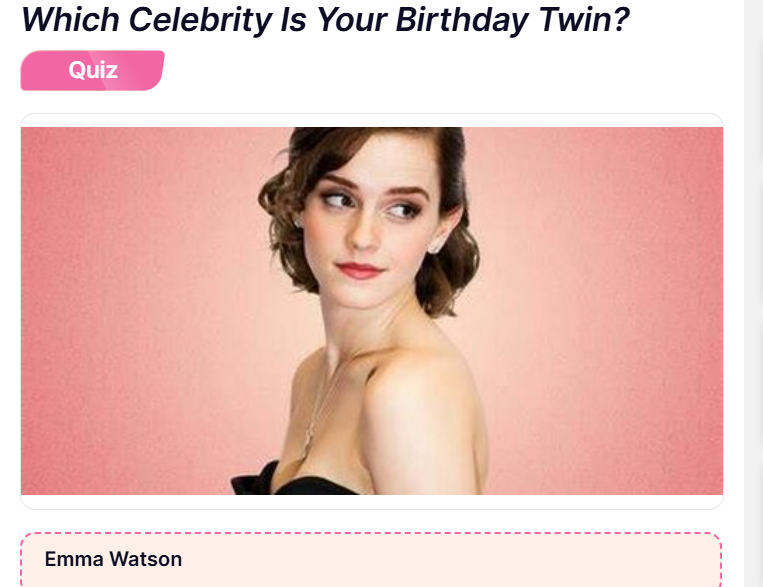This screenshot has width=763, height=587.
Task: Select the Emma Watson answer option
Action: pos(371,559)
